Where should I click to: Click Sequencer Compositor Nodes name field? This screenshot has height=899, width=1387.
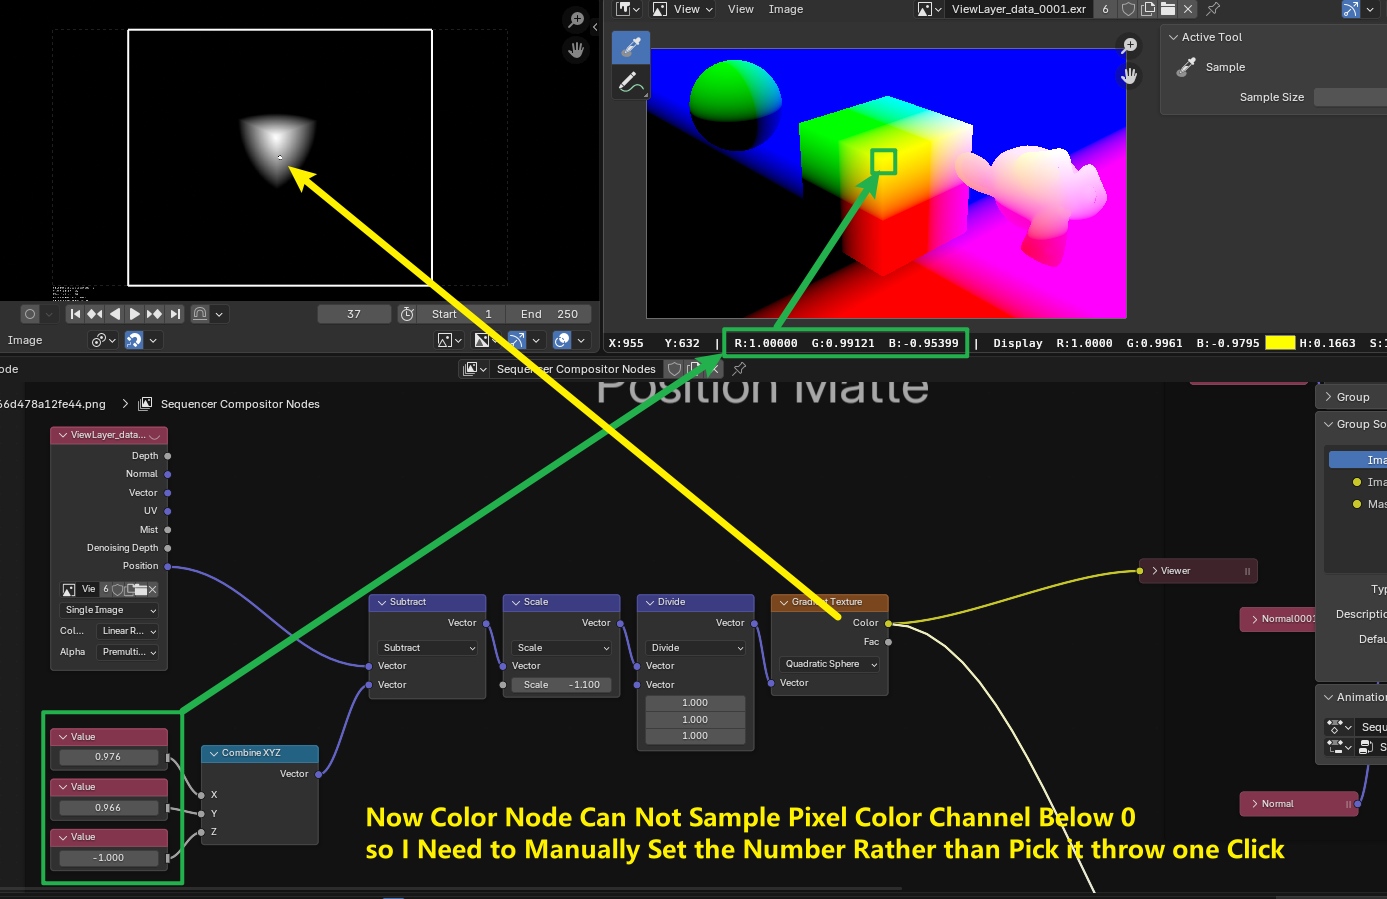[x=576, y=369]
